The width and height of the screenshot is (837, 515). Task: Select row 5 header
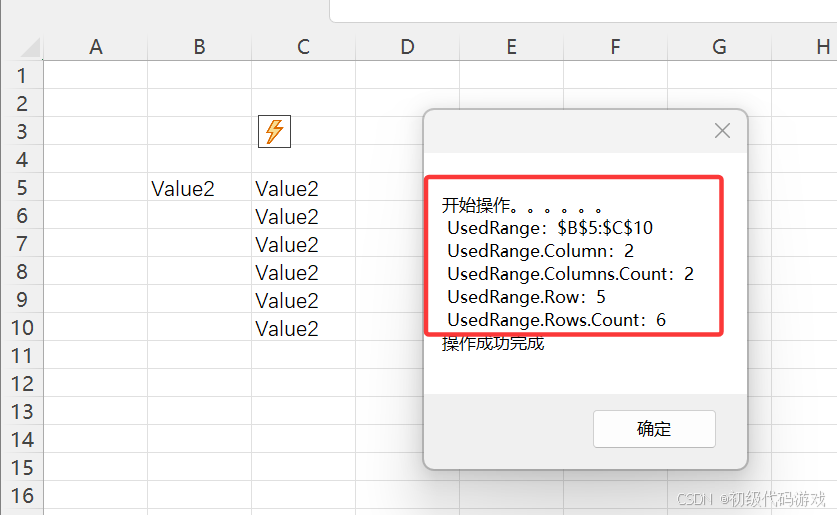coord(22,187)
